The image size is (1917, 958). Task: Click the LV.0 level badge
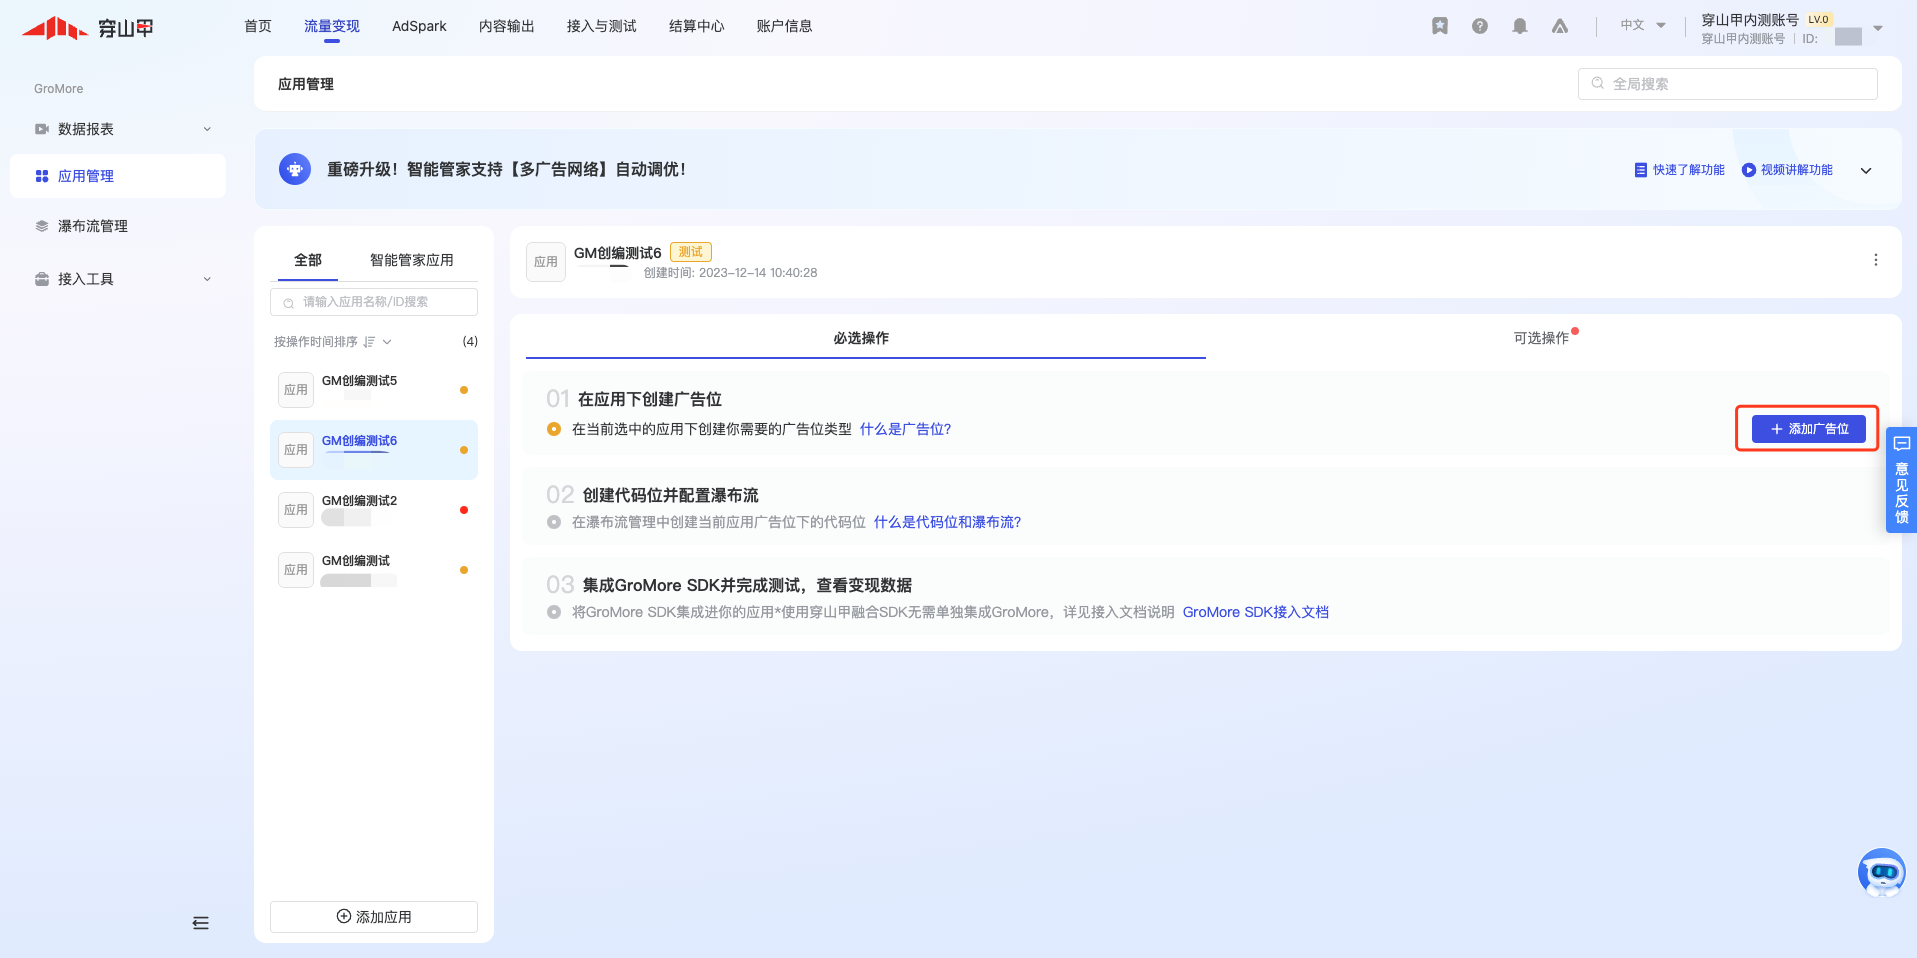(1819, 19)
